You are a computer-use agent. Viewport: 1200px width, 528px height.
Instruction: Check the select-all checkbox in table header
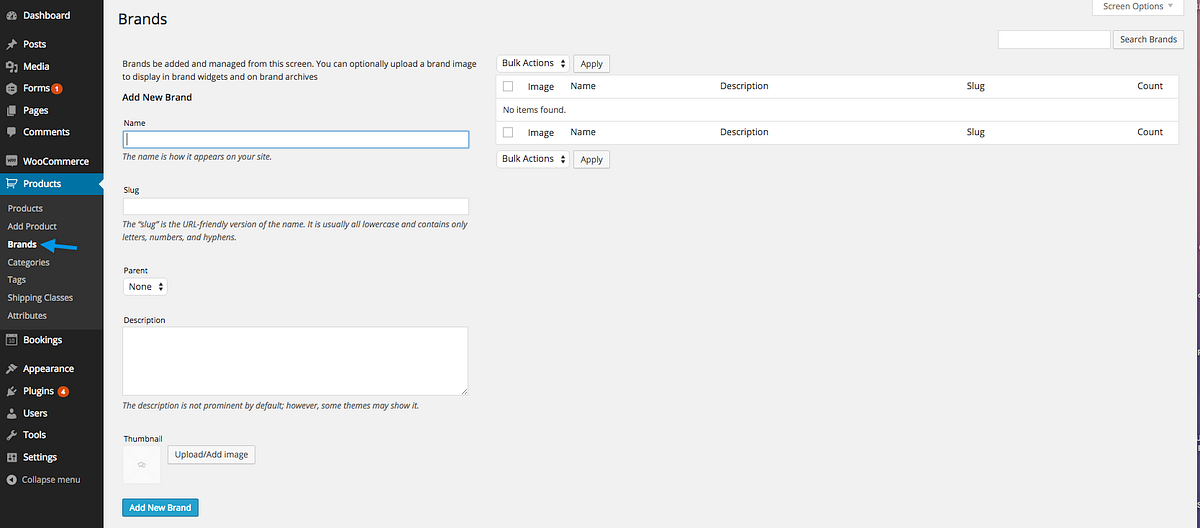pos(508,87)
